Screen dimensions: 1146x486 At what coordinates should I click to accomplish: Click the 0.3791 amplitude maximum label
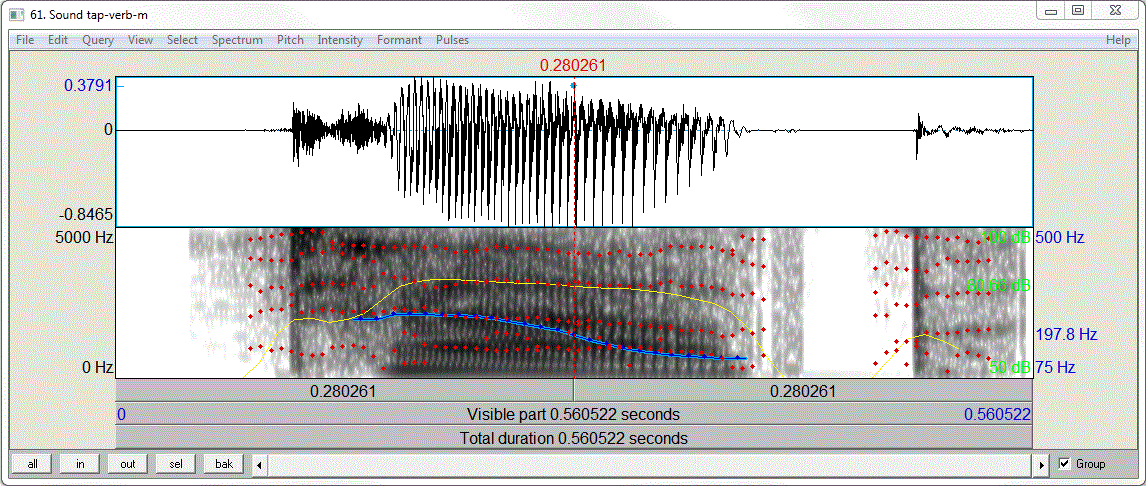click(88, 86)
